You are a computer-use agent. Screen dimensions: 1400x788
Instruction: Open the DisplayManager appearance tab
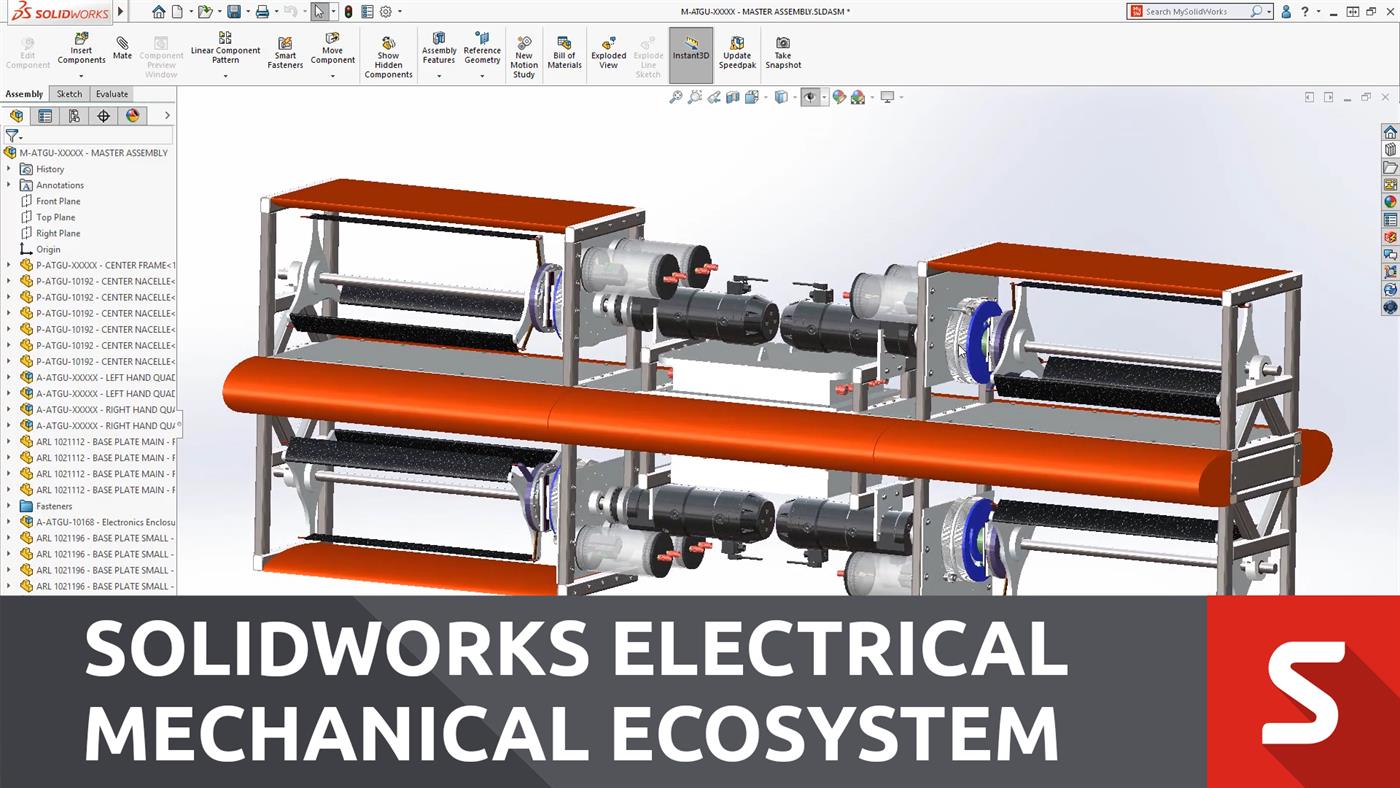tap(133, 115)
